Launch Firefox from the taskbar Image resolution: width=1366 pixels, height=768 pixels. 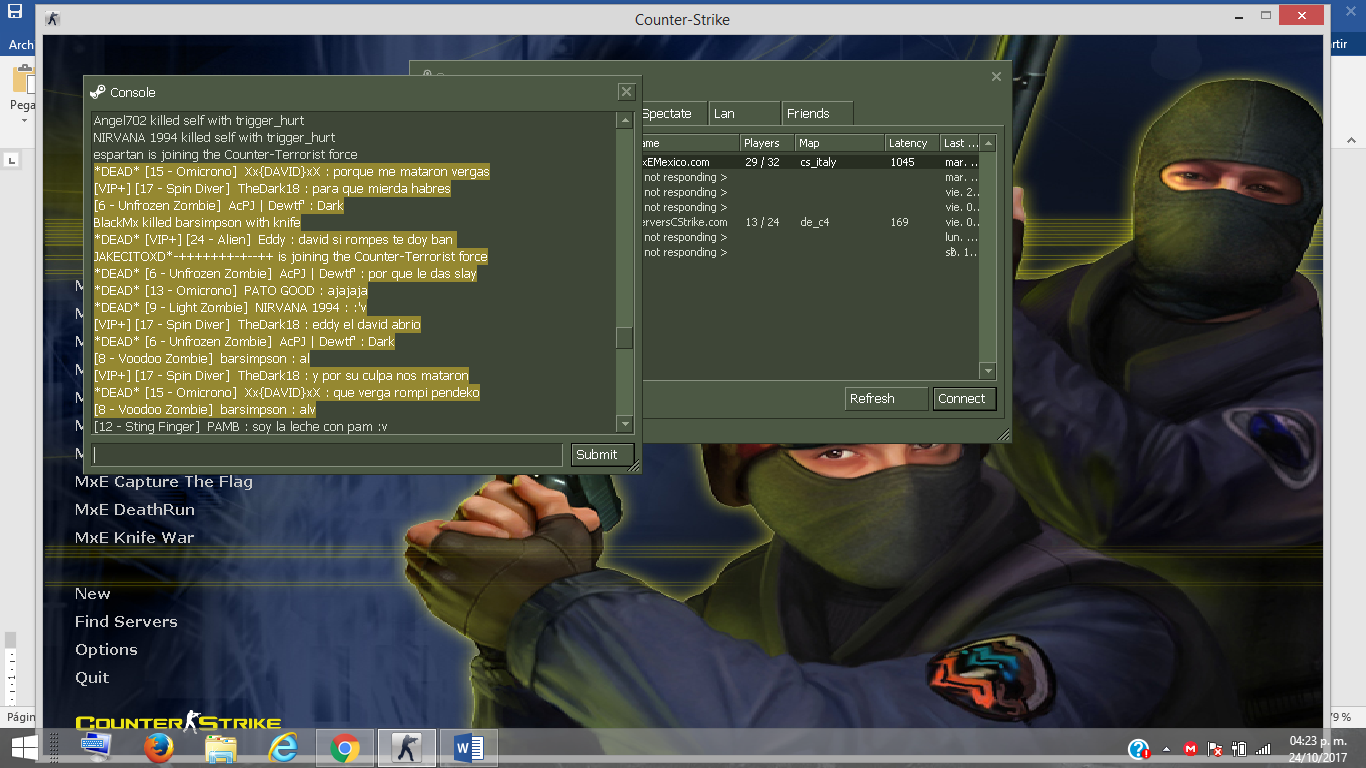coord(158,748)
